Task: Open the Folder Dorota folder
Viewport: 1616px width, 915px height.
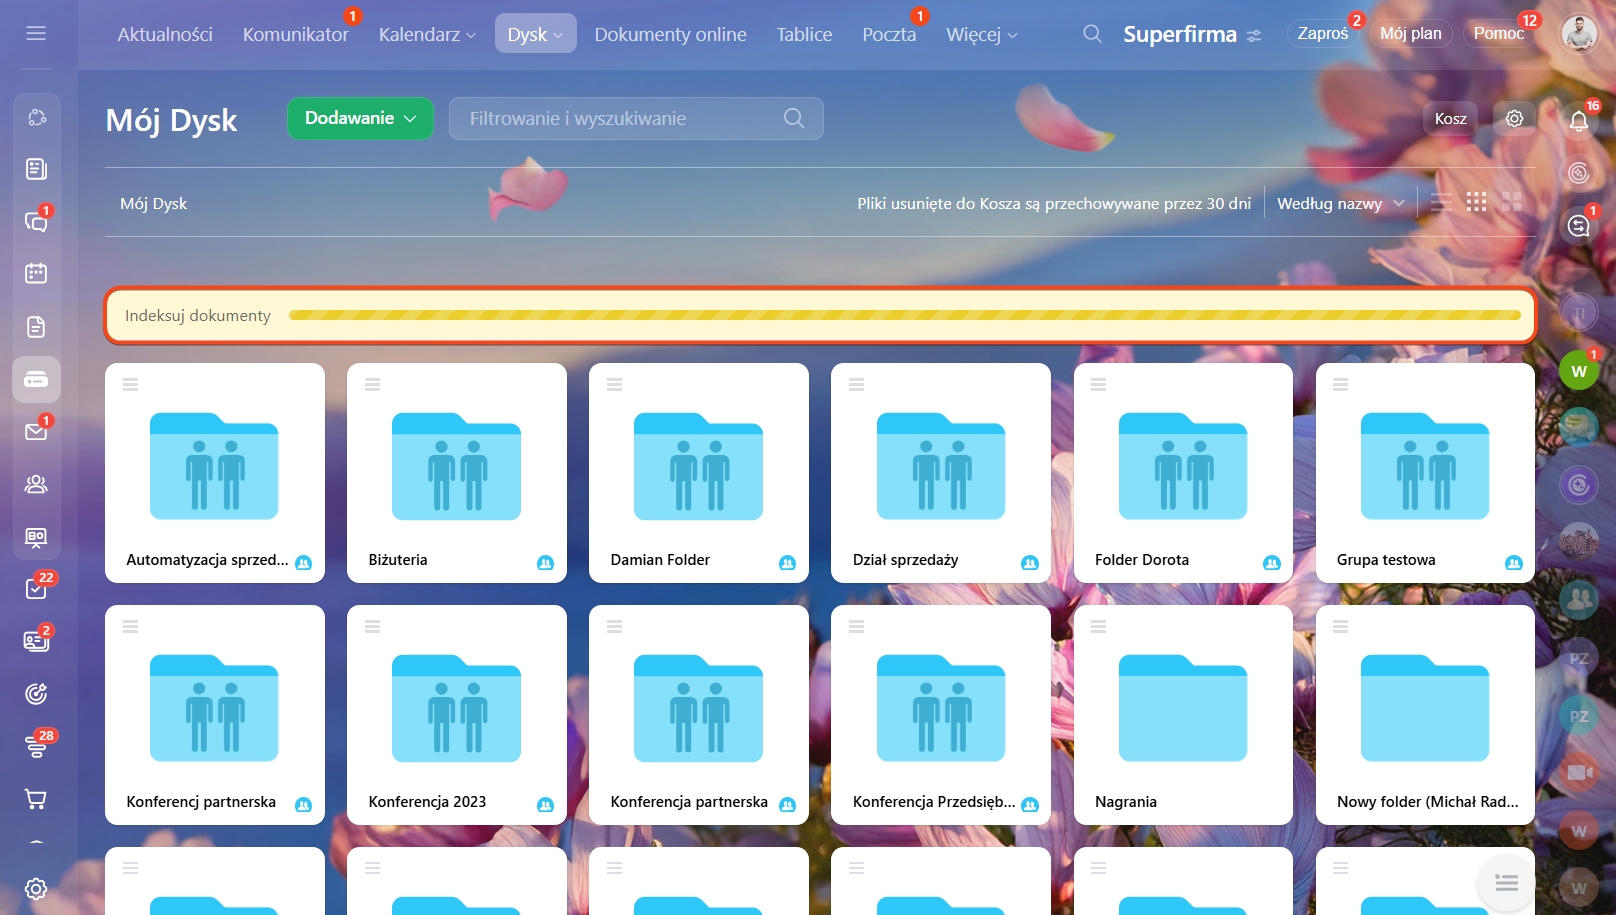Action: (x=1183, y=472)
